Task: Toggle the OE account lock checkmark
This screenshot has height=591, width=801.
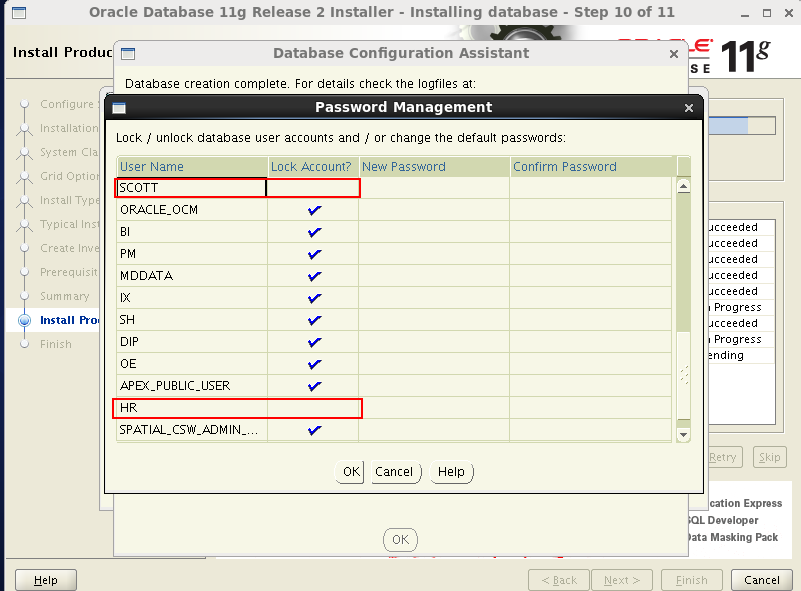Action: tap(314, 364)
